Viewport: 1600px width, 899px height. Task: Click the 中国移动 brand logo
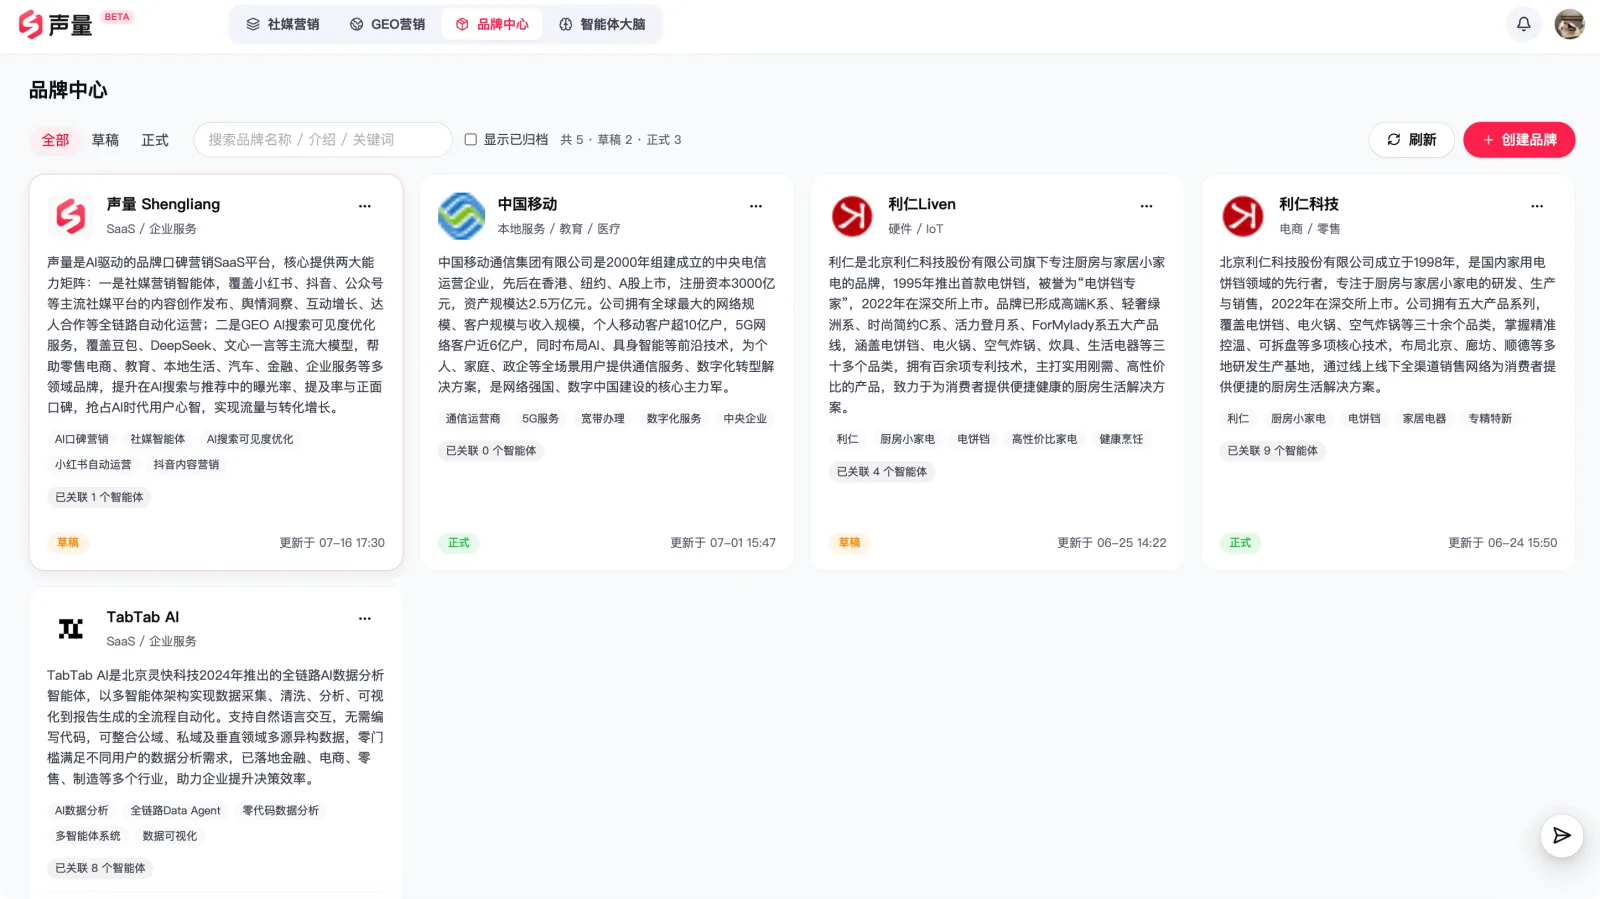click(x=462, y=216)
